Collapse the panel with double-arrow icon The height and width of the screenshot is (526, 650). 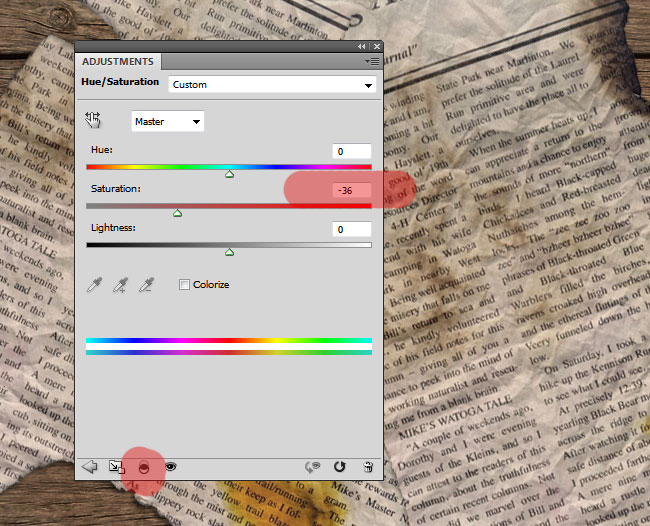coord(362,47)
